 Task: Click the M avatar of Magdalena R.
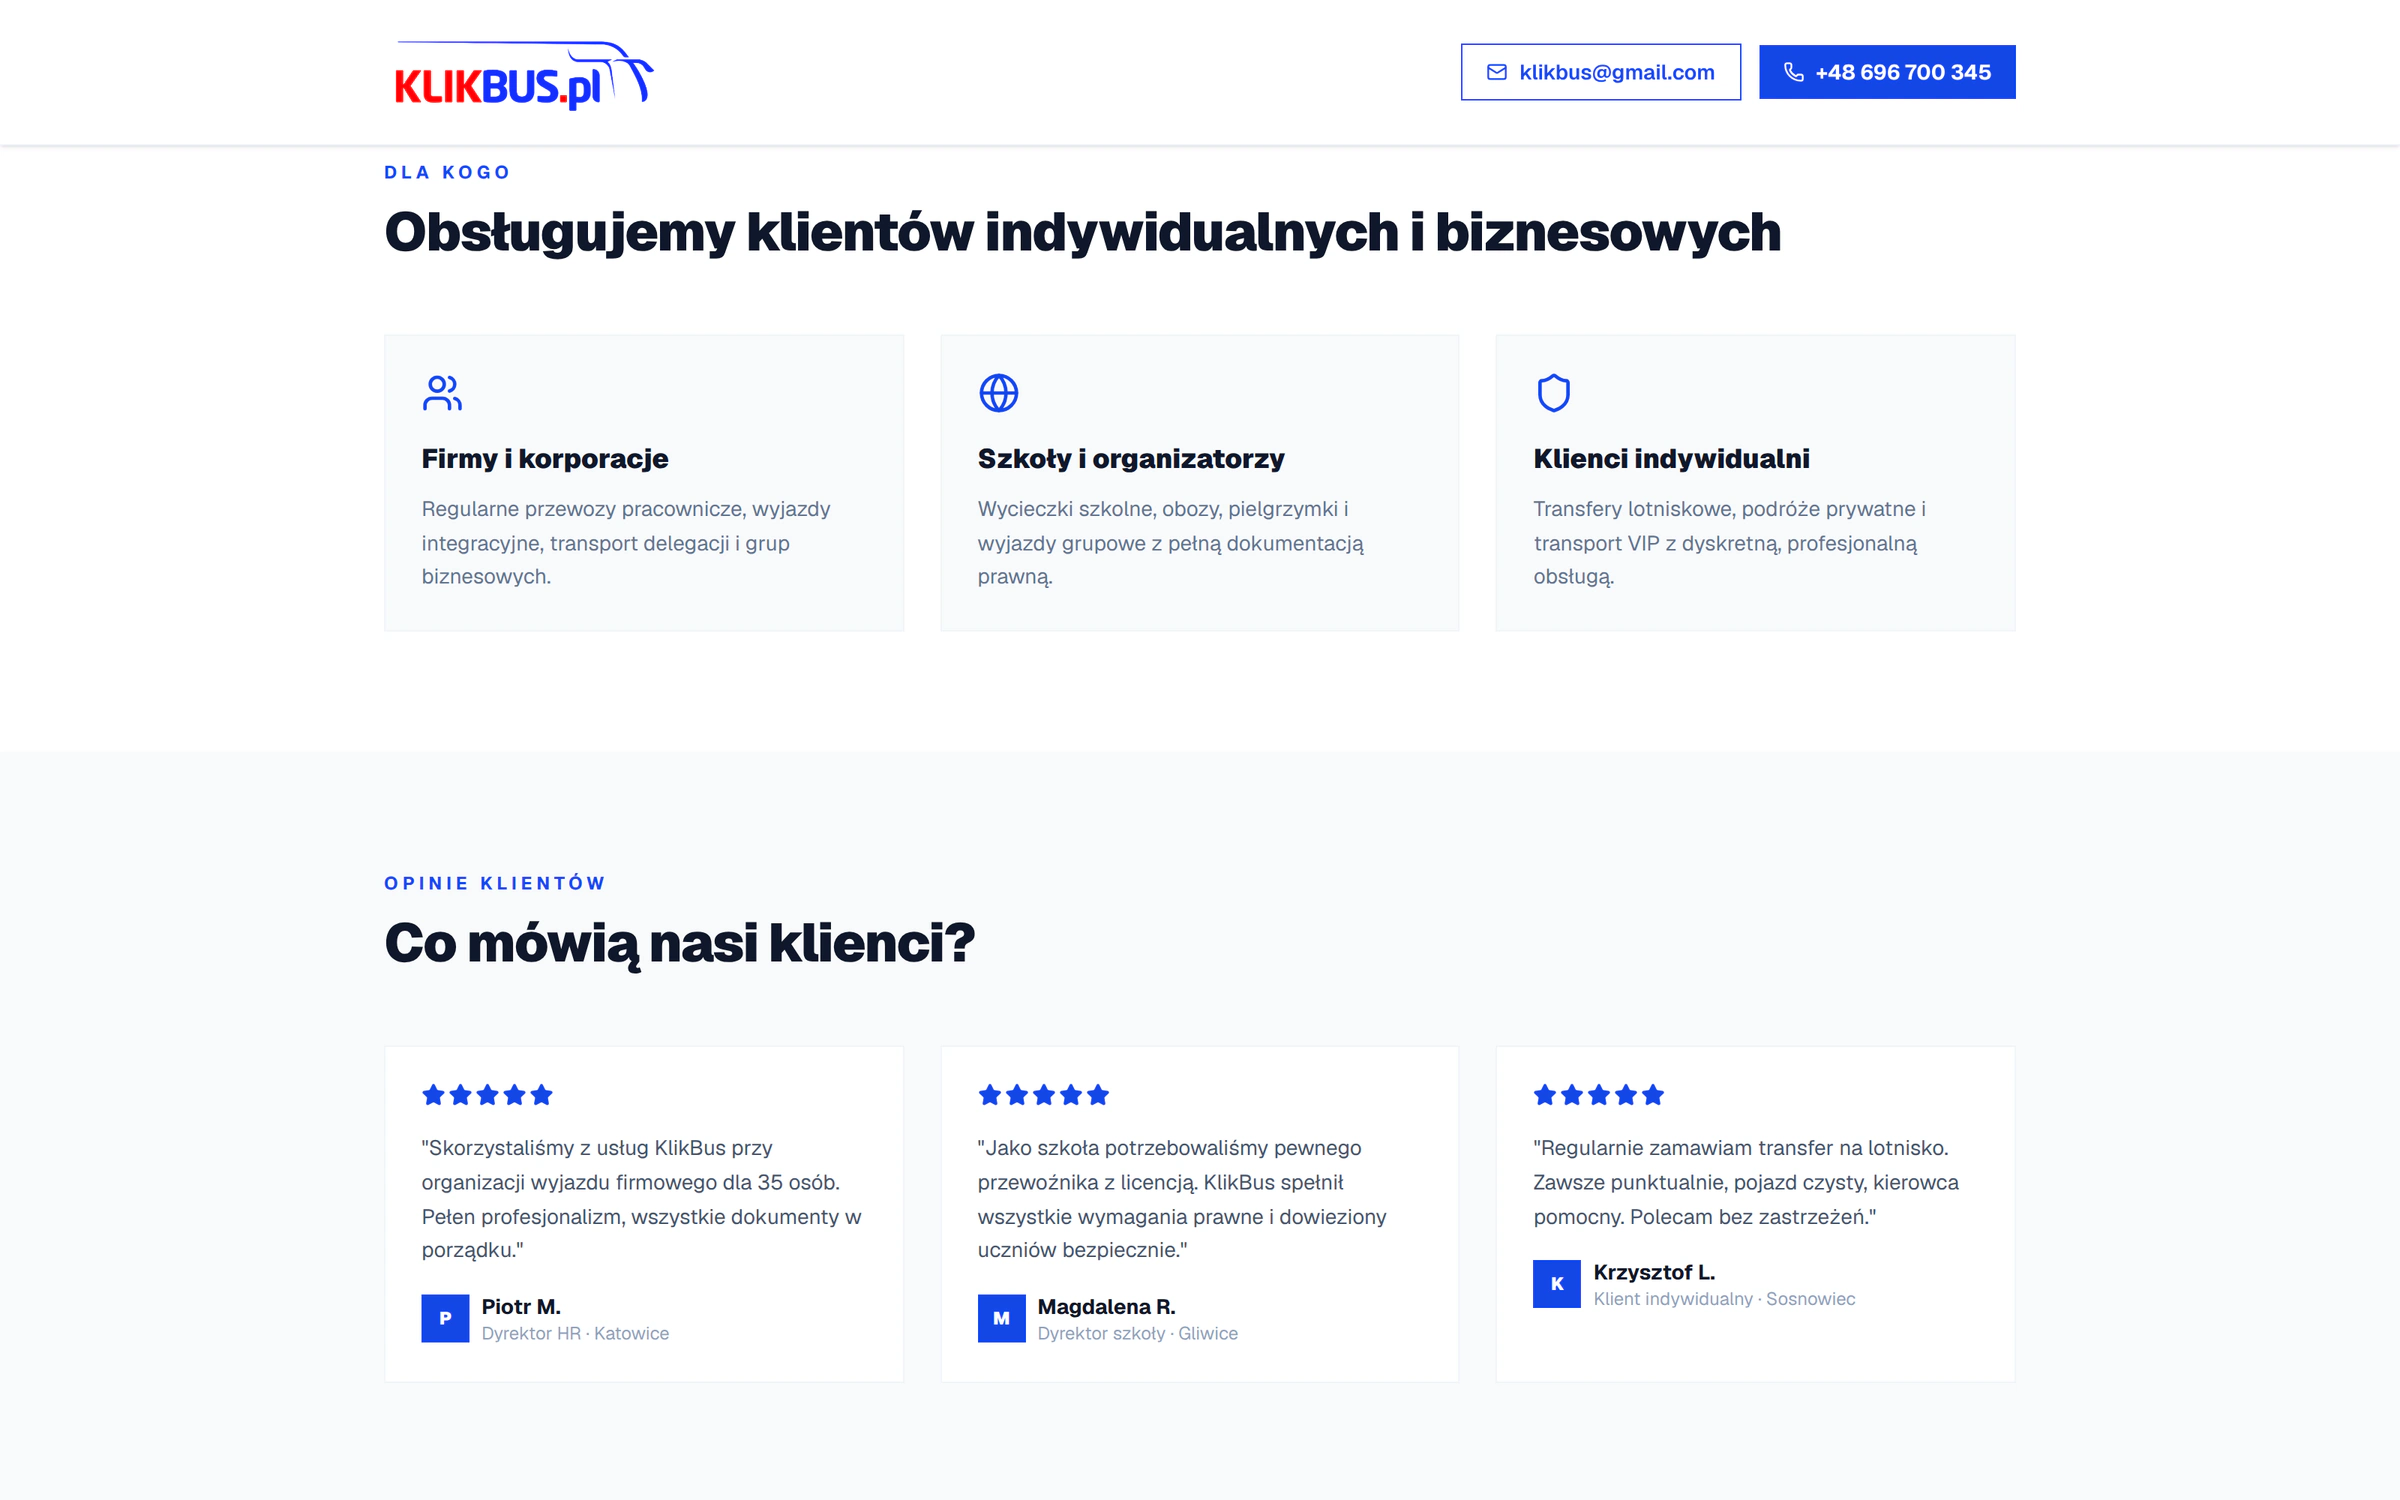[1001, 1318]
